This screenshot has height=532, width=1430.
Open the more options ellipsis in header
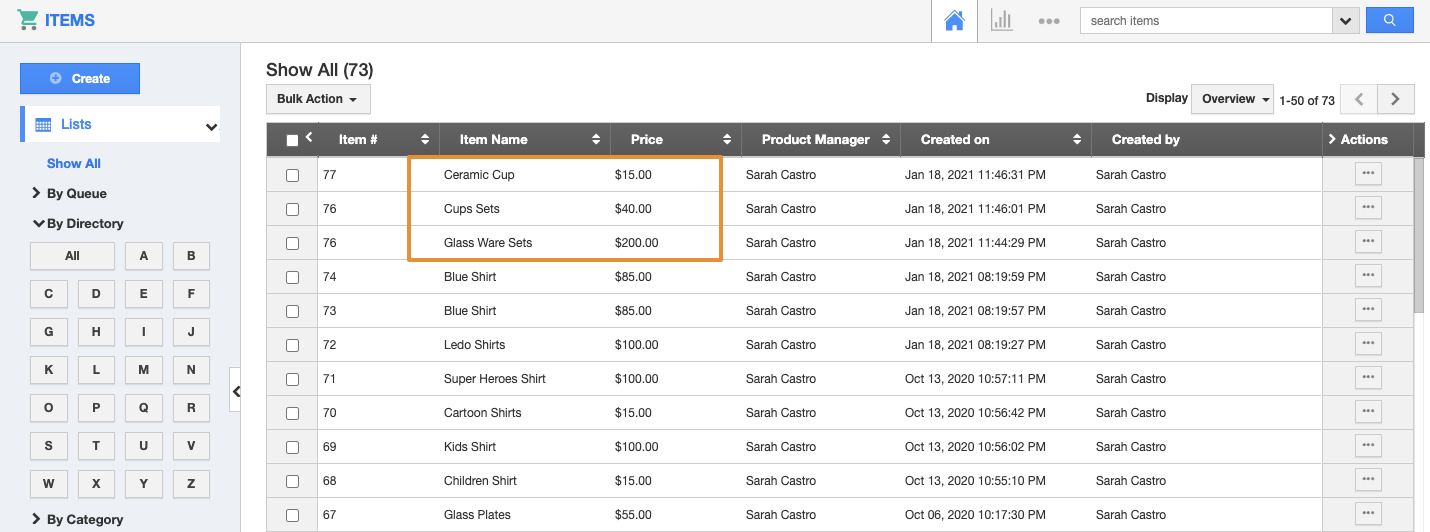pyautogui.click(x=1048, y=21)
